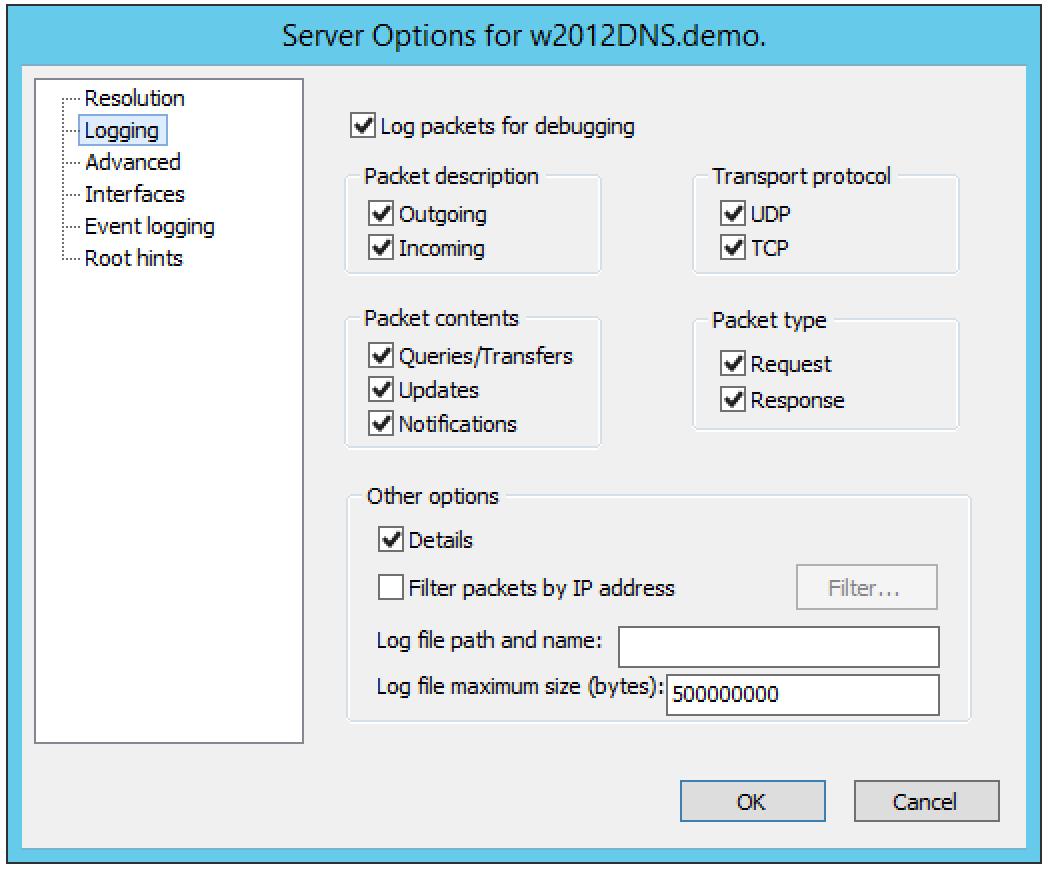
Task: Disable Outgoing packet logging
Action: 381,214
